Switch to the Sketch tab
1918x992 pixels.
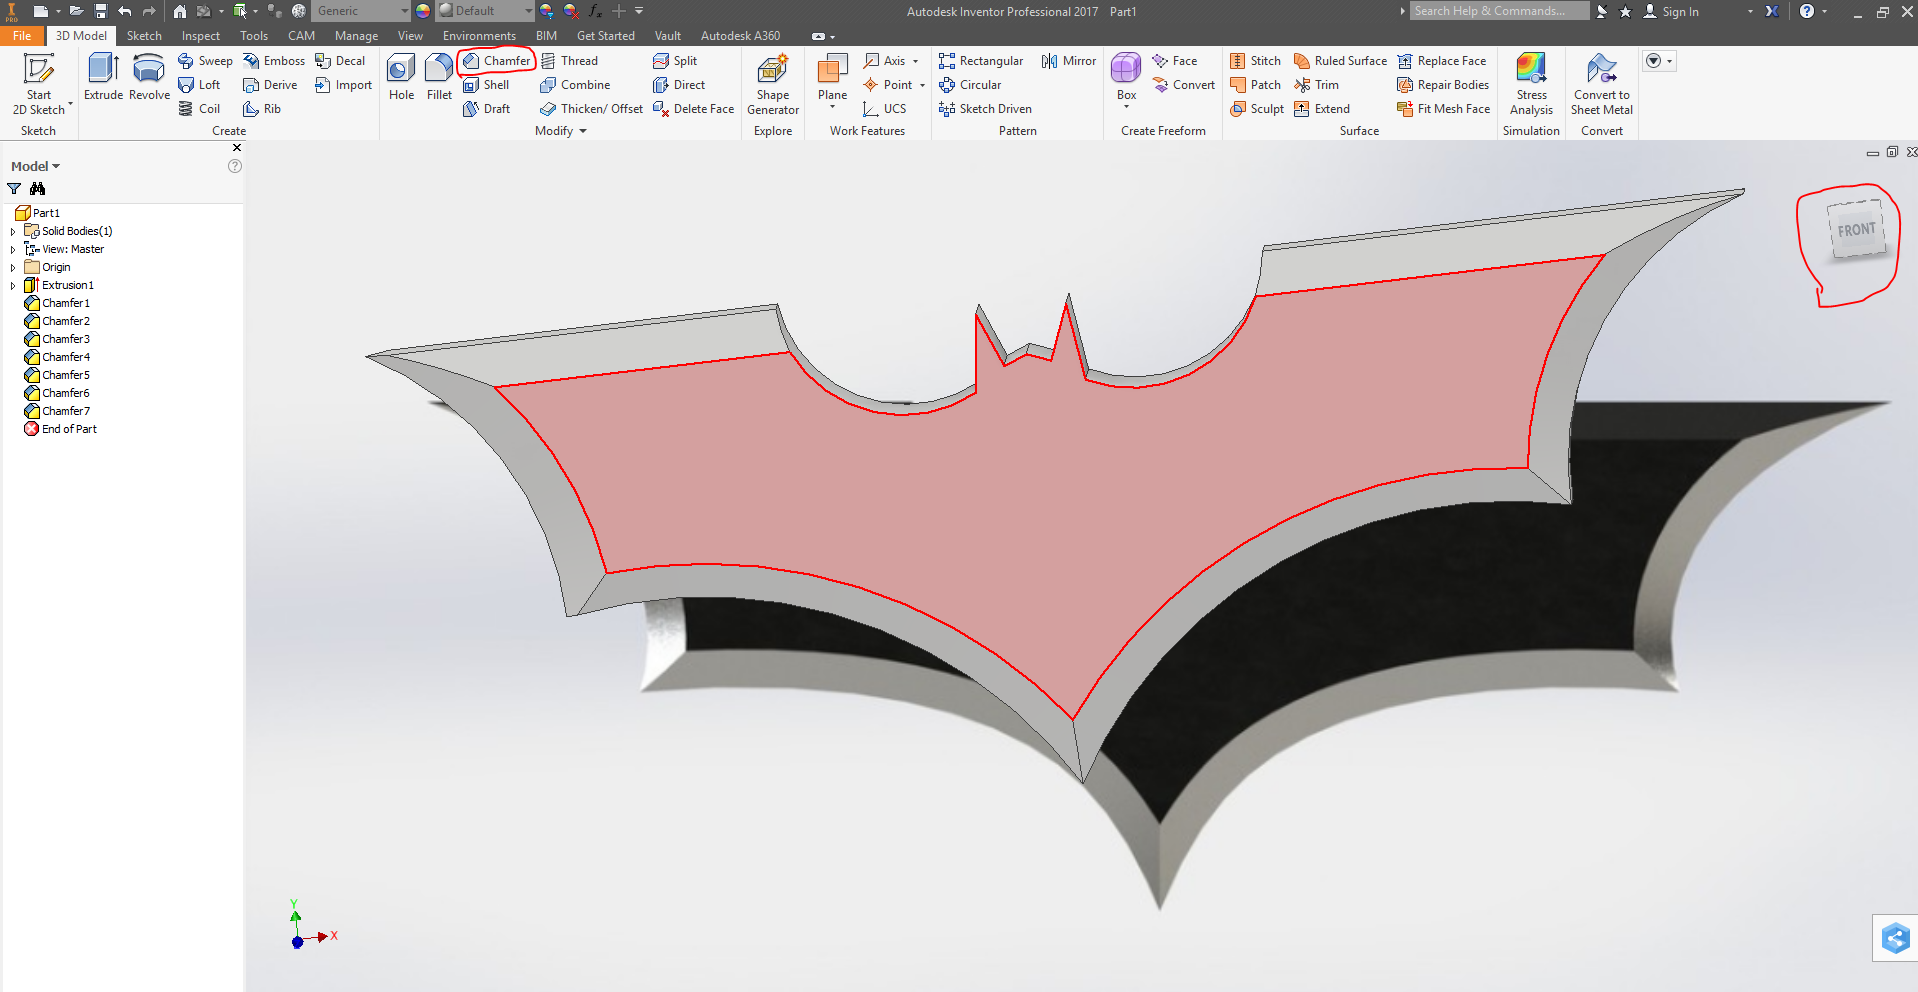144,36
